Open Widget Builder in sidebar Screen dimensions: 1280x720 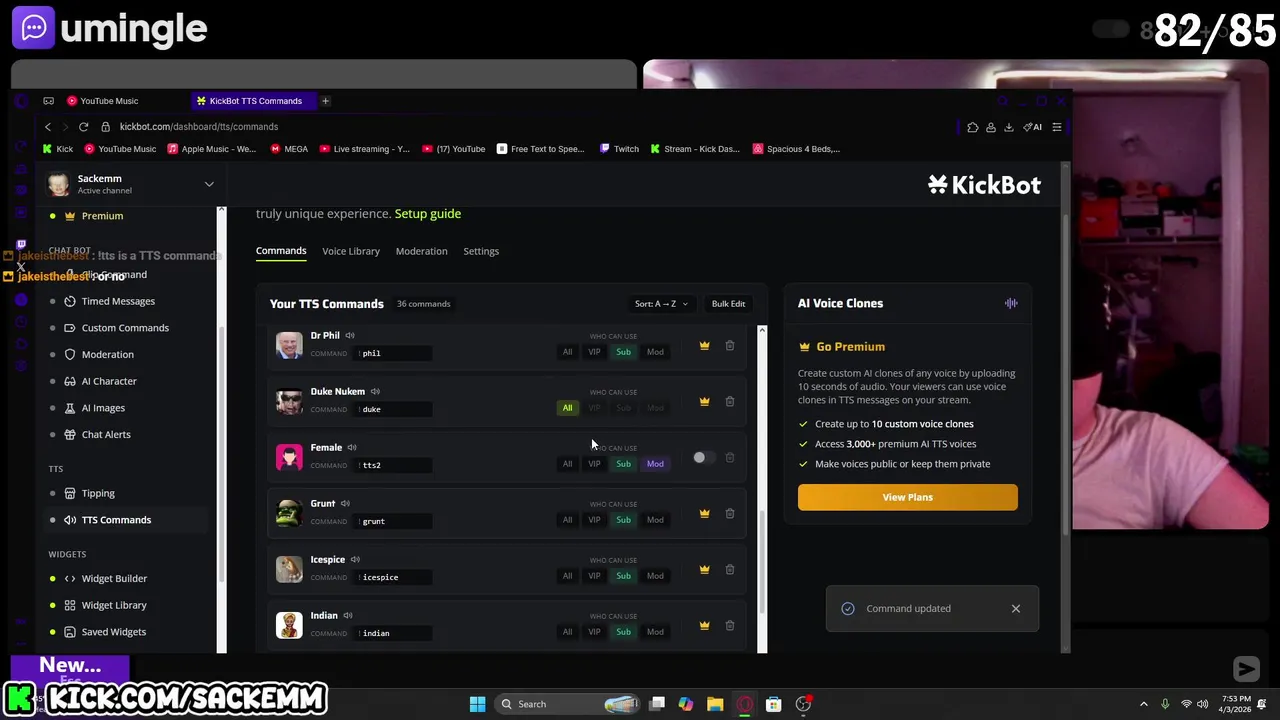tap(114, 579)
